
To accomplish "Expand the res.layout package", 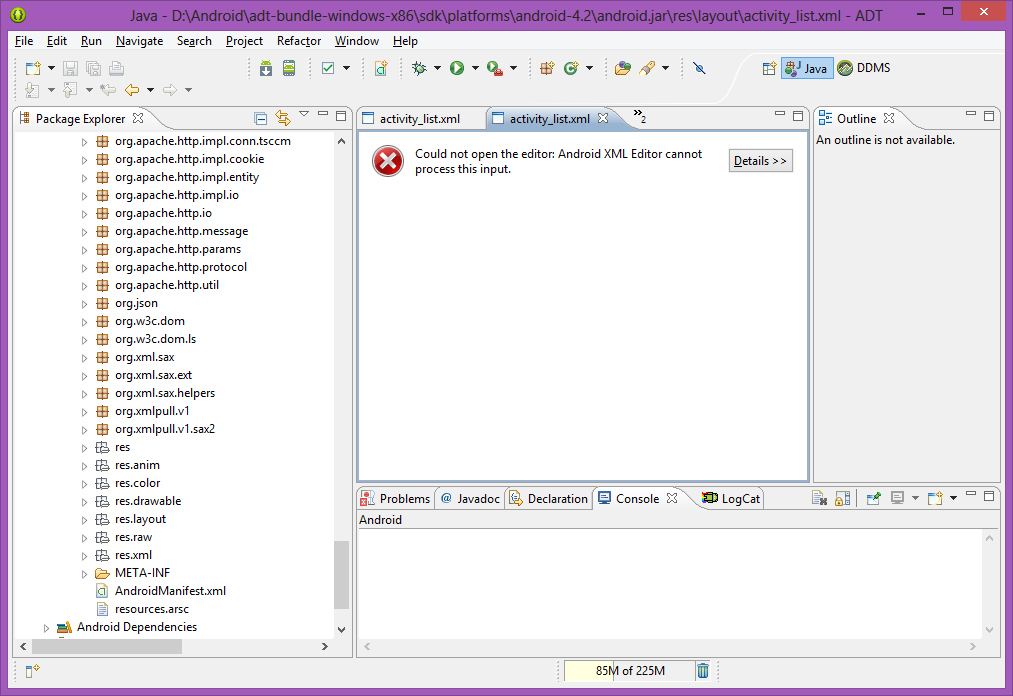I will (x=84, y=520).
